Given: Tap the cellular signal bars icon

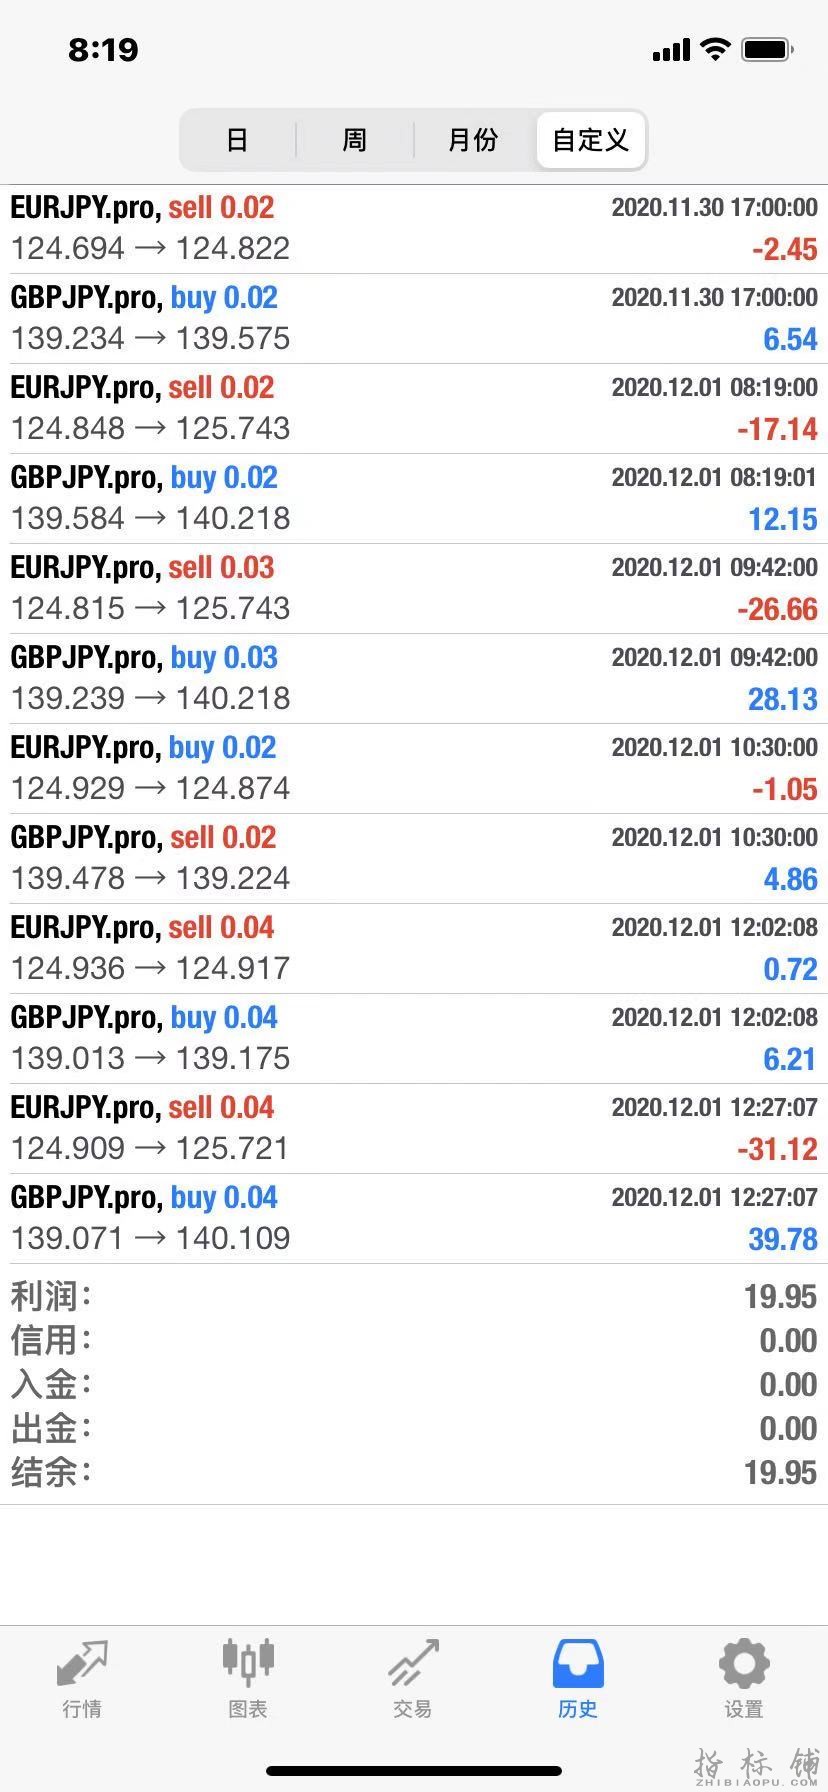Looking at the screenshot, I should [x=671, y=50].
